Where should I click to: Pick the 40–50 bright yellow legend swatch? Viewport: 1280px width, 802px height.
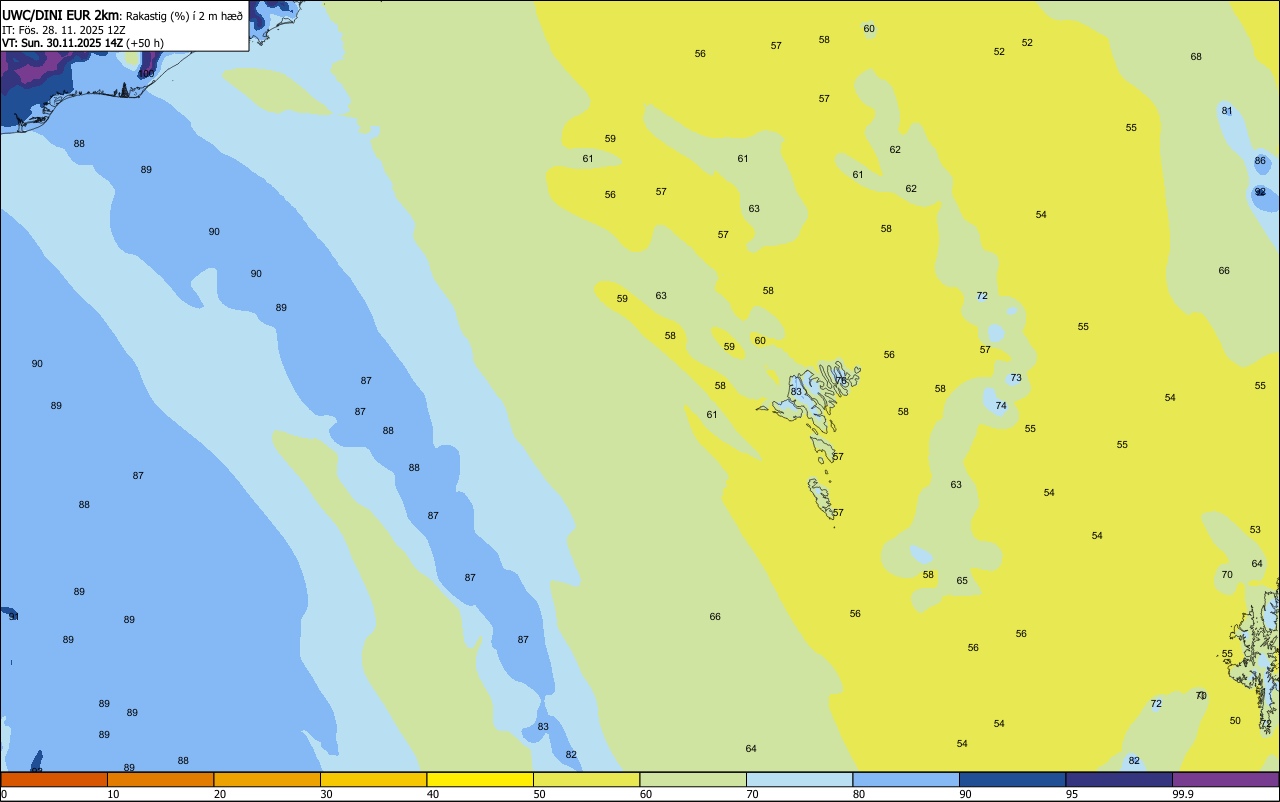coord(480,779)
